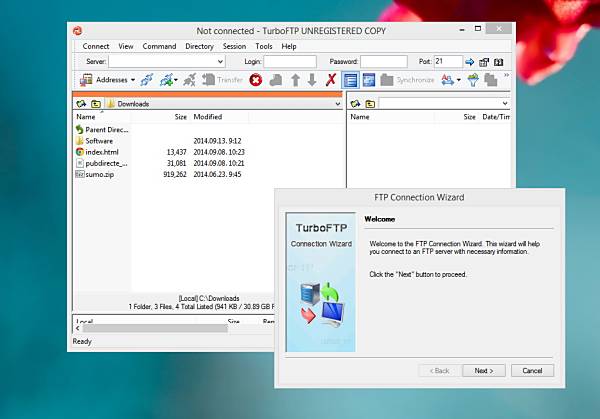Click the filter funnel icon

coord(473,80)
